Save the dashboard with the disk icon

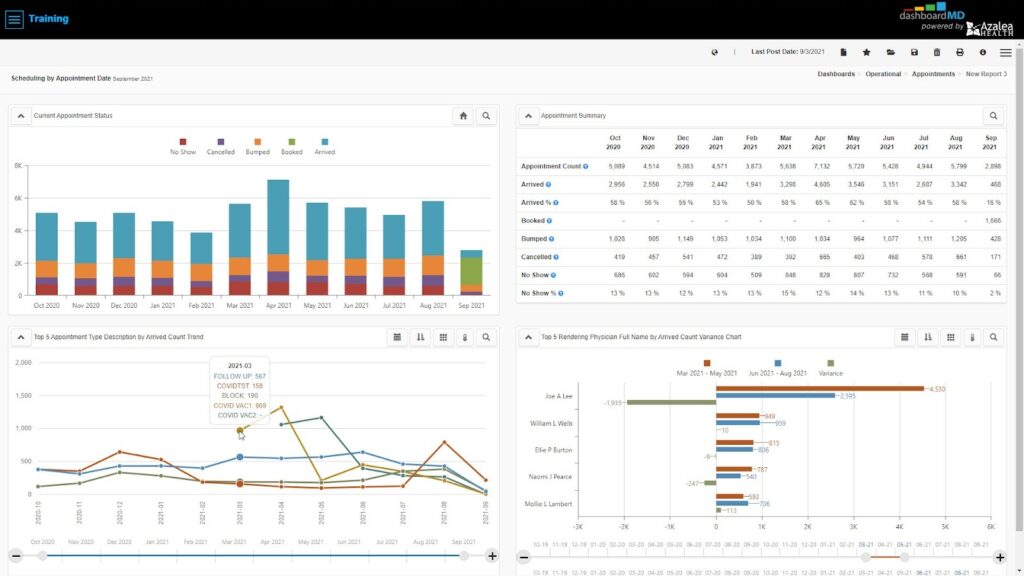click(x=915, y=52)
